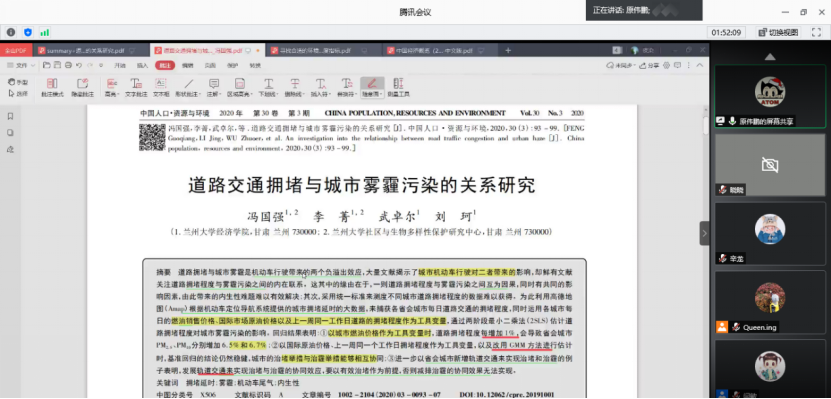Click the meeting info icon
The height and width of the screenshot is (399, 831).
click(x=11, y=32)
